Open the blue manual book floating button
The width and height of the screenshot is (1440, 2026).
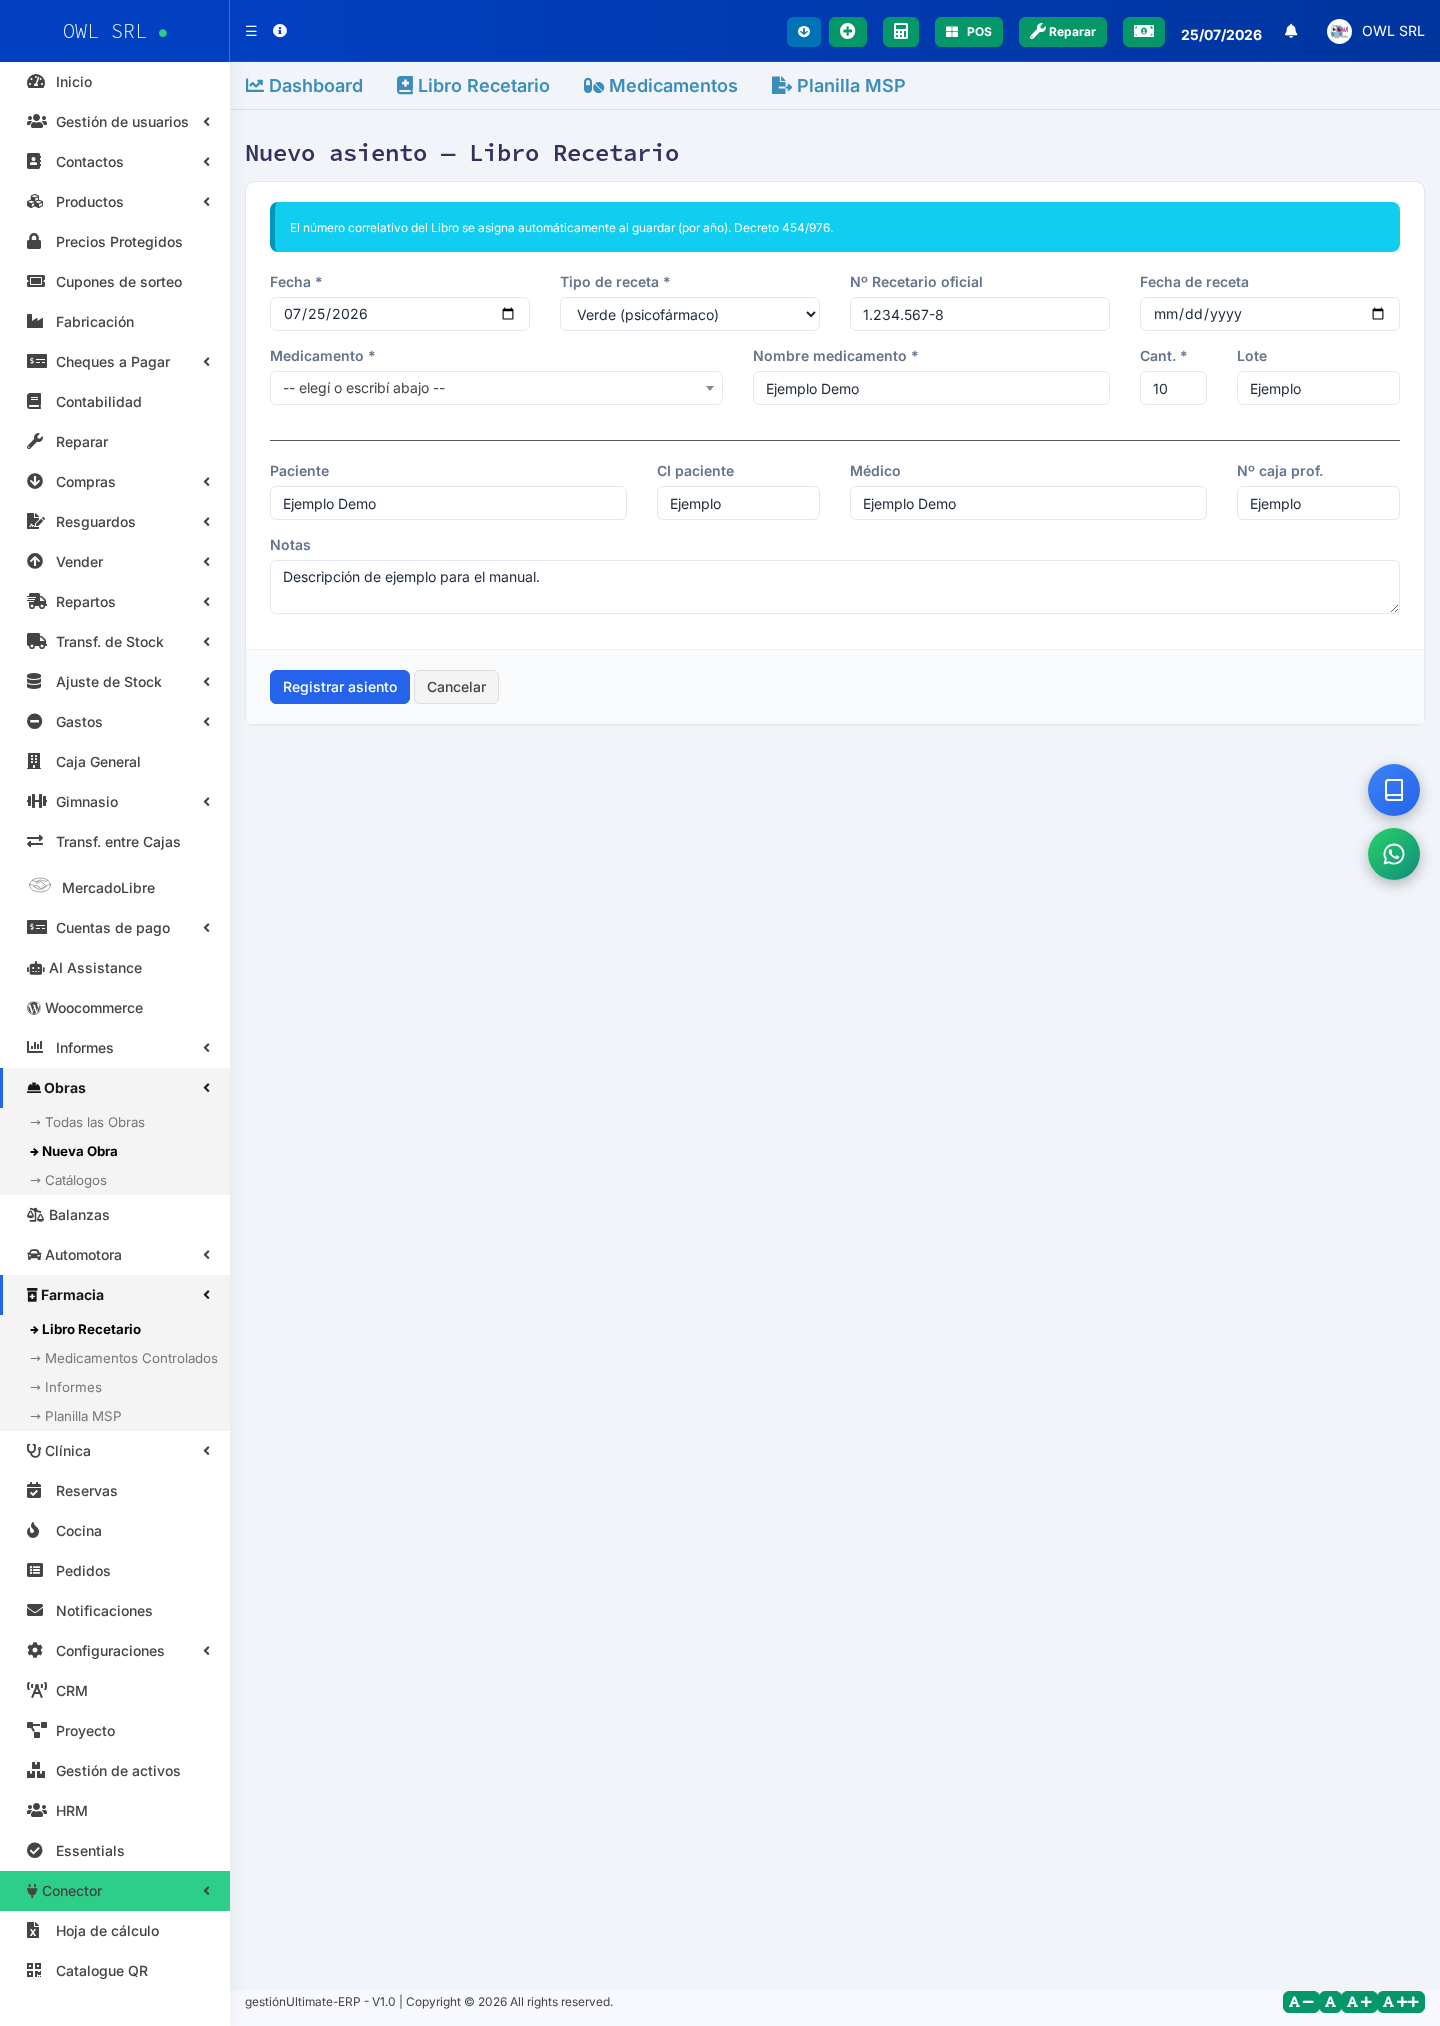1394,790
